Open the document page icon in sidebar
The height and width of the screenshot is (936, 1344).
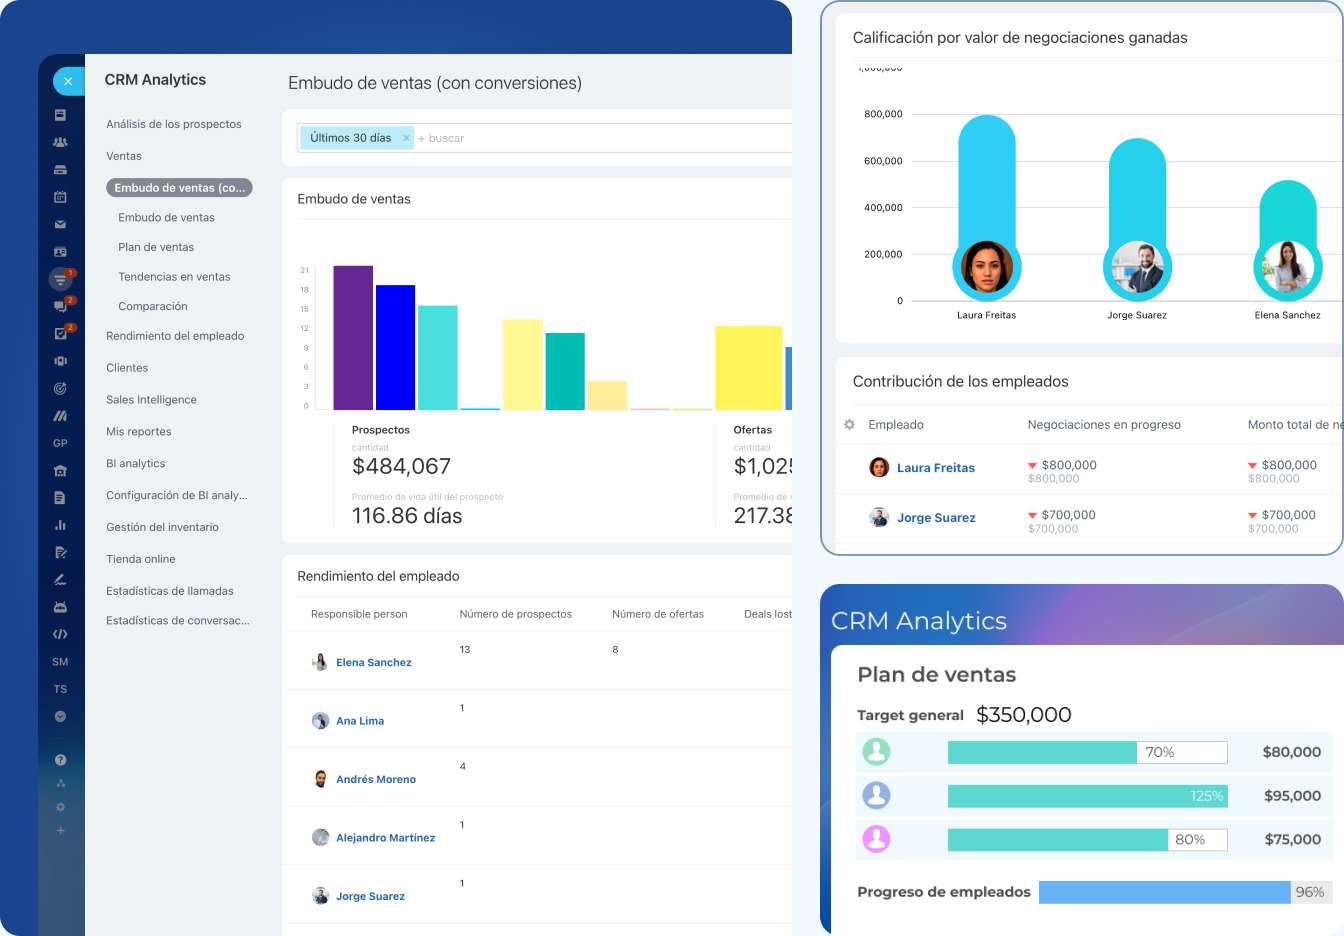tap(60, 498)
